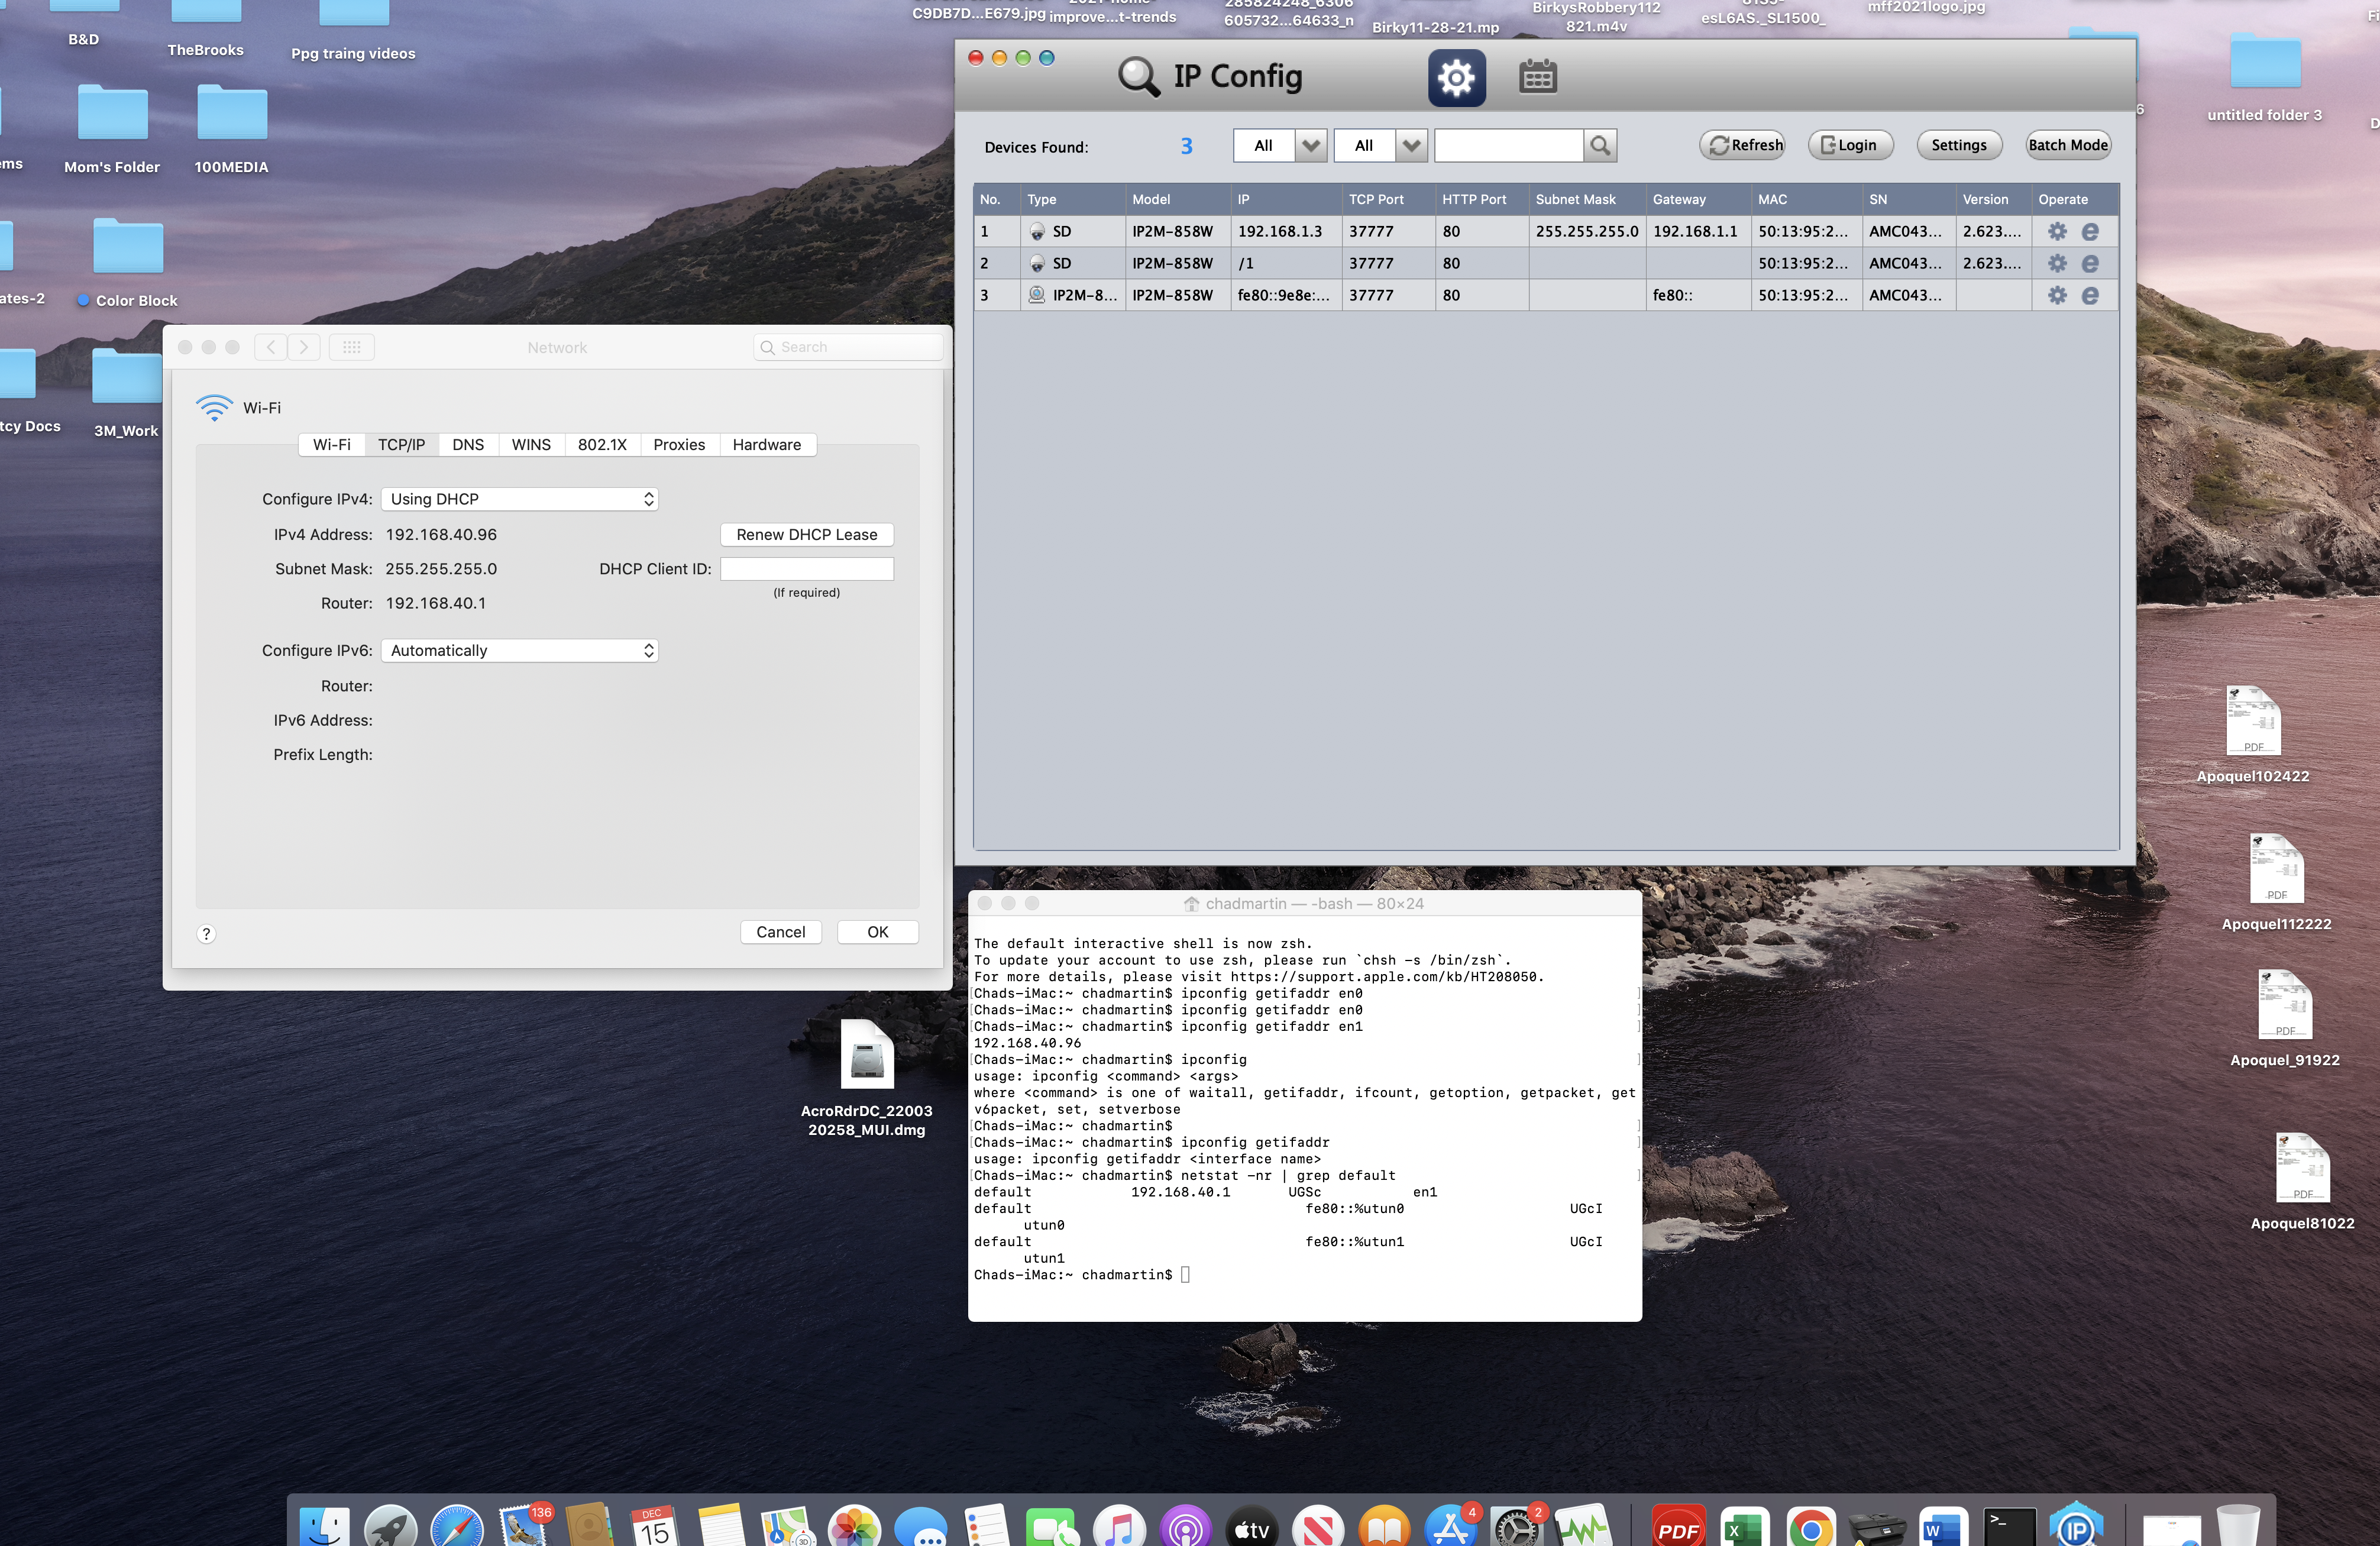Open Terminal from the Dock
2380x1546 pixels.
(2010, 1526)
